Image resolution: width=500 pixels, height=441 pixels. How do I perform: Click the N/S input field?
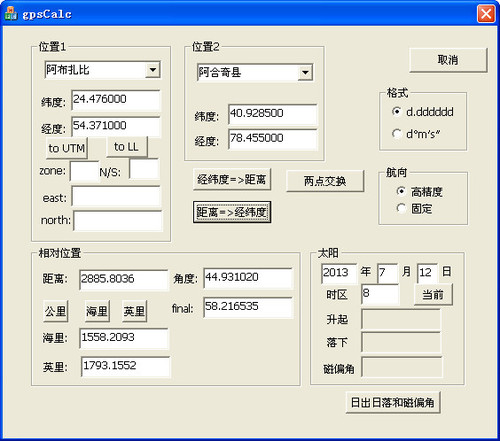pyautogui.click(x=145, y=169)
